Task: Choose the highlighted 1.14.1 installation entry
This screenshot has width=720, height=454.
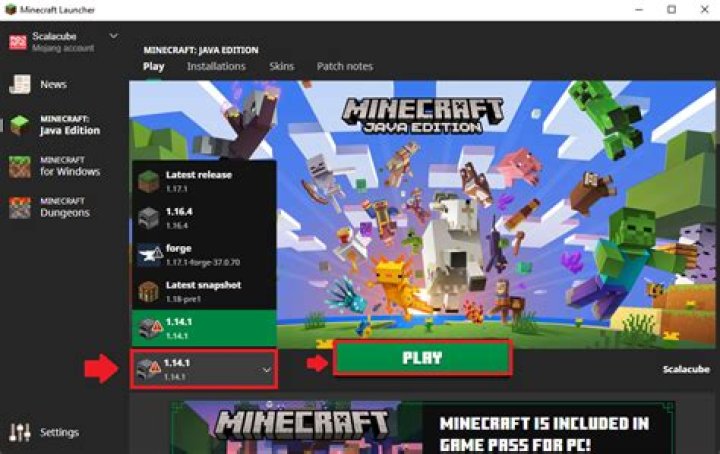Action: pos(204,328)
